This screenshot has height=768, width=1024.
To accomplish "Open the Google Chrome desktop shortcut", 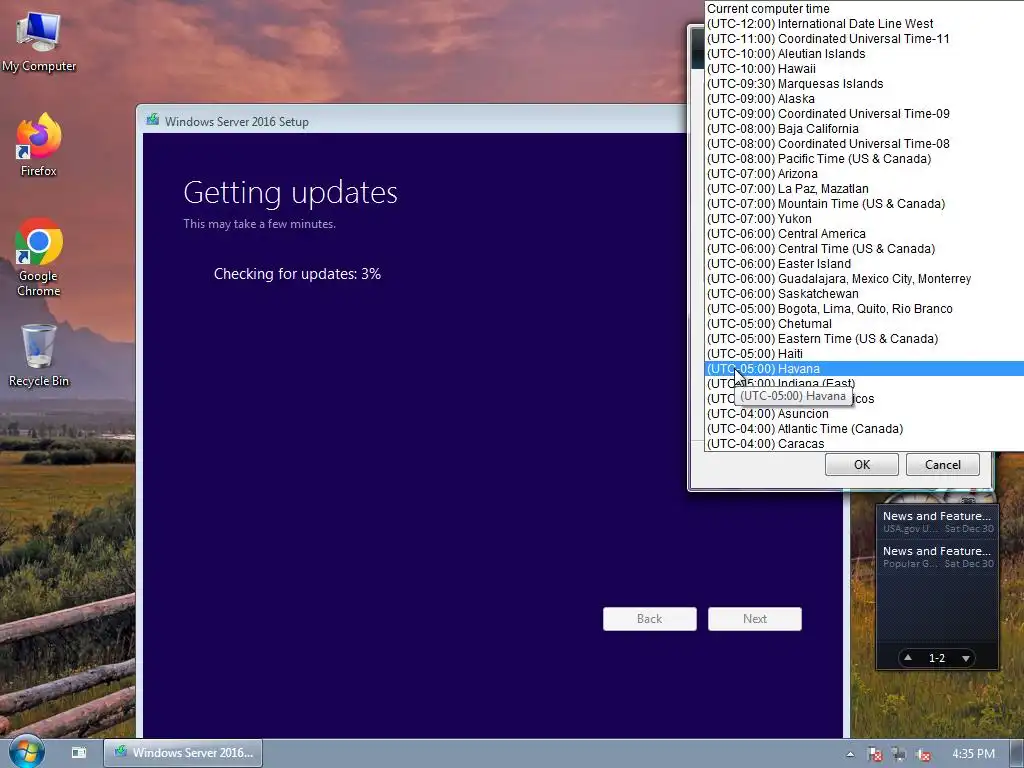I will (x=39, y=257).
